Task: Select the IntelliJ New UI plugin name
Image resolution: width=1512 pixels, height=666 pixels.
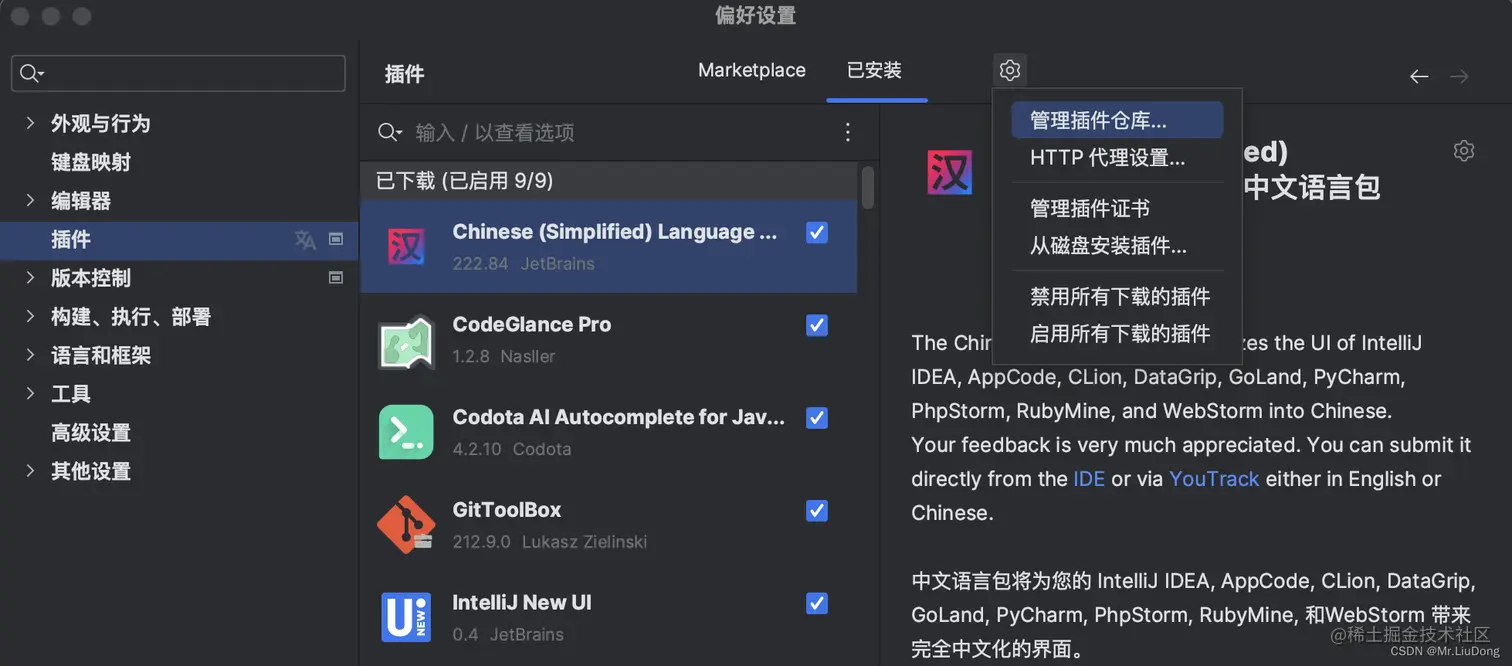Action: coord(522,603)
